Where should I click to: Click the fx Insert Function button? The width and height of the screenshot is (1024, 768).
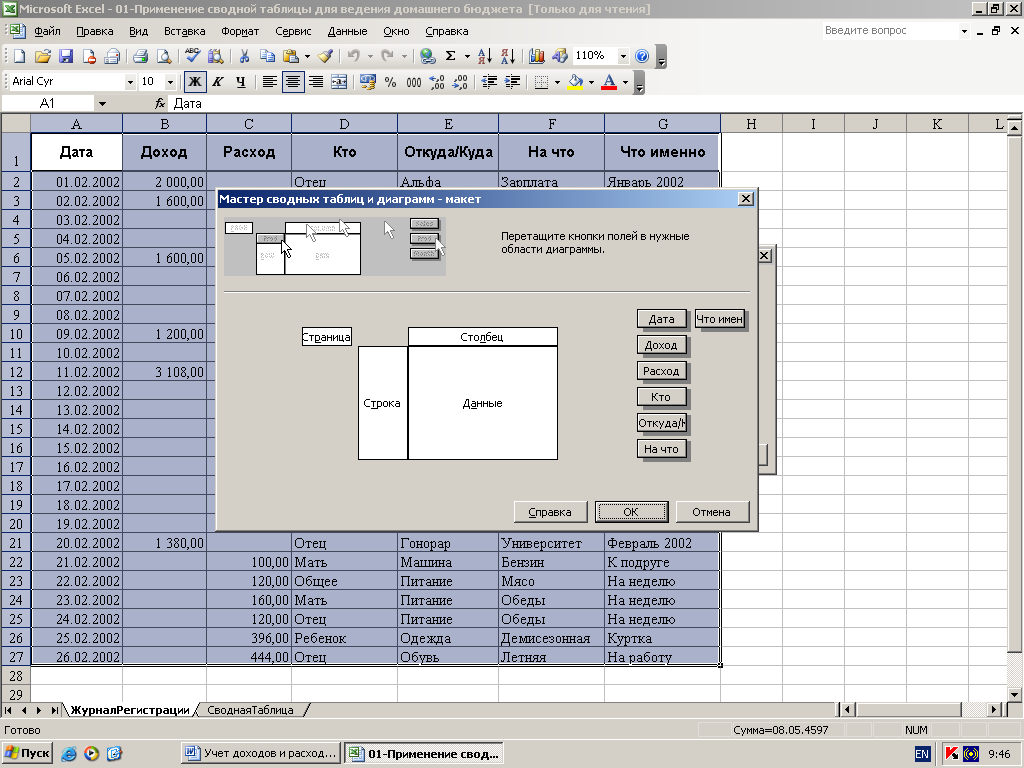tap(160, 103)
